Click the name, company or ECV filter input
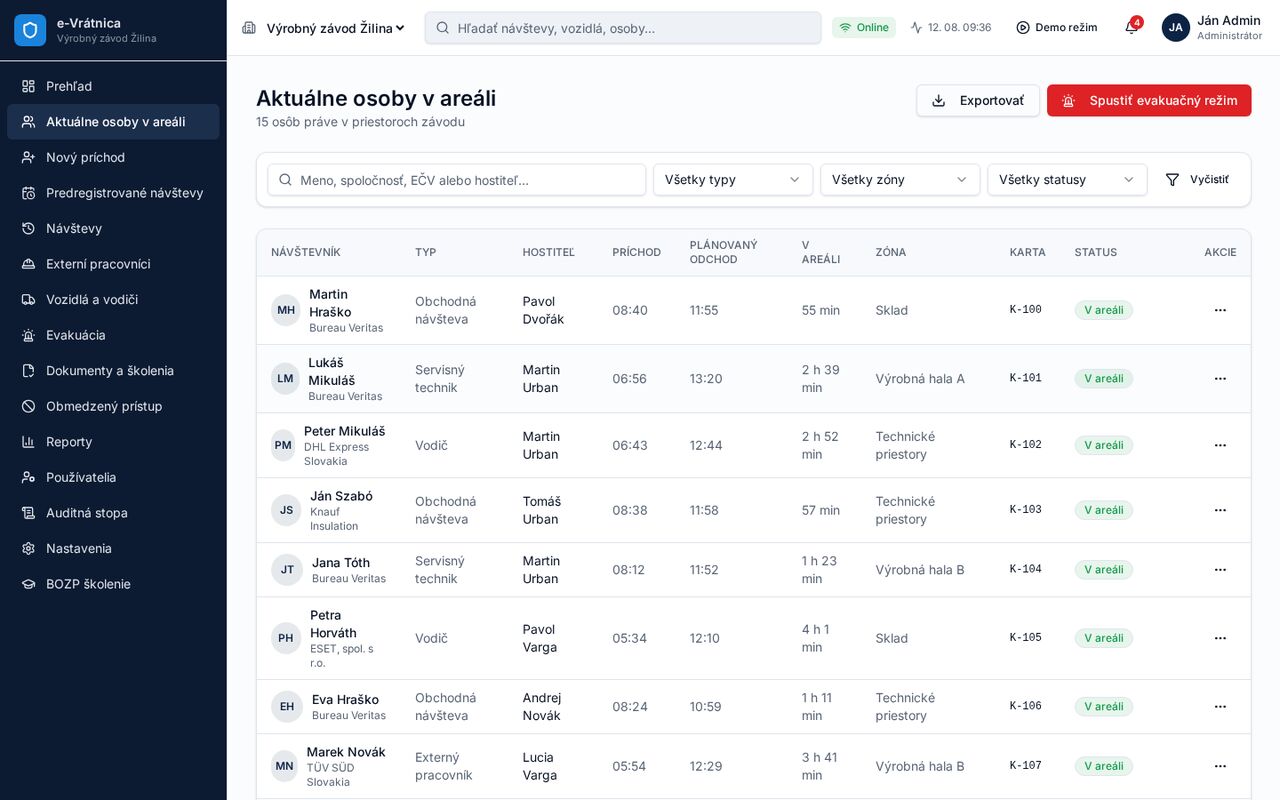Screen dimensions: 1280x800 [457, 180]
